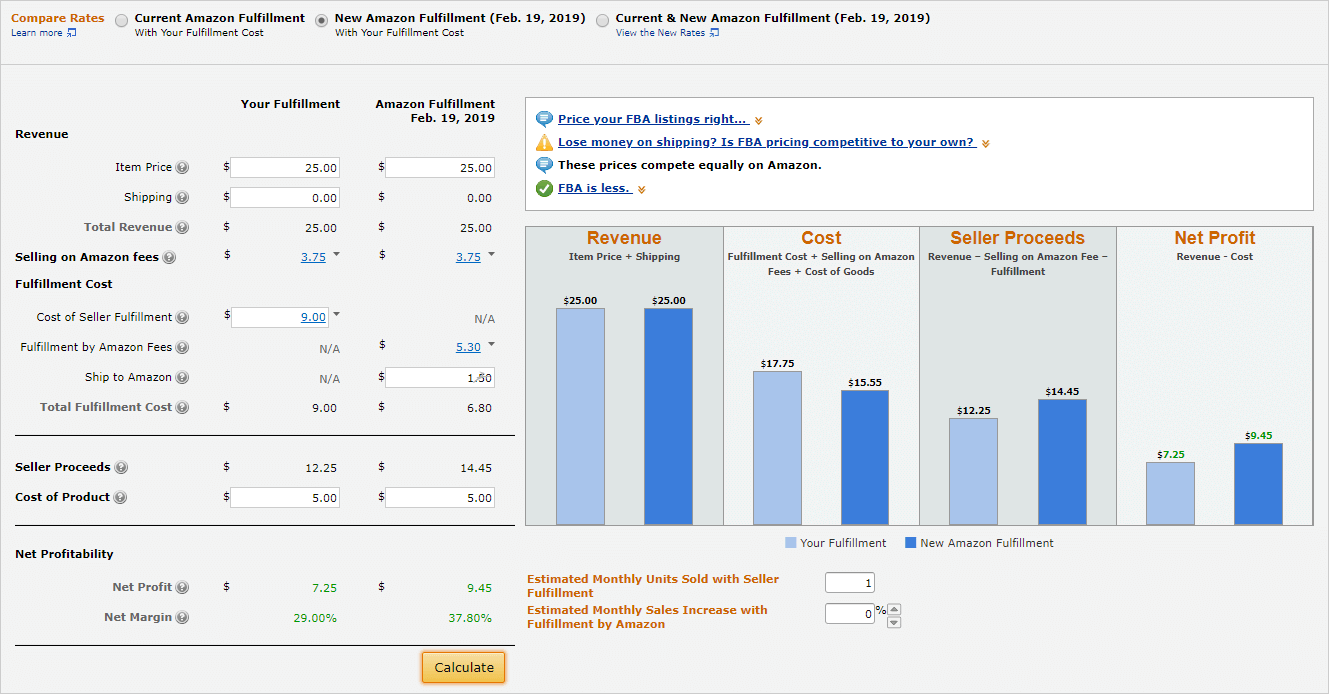This screenshot has width=1329, height=695.
Task: Click speech bubble icon by Price your FBA listings
Action: point(544,119)
